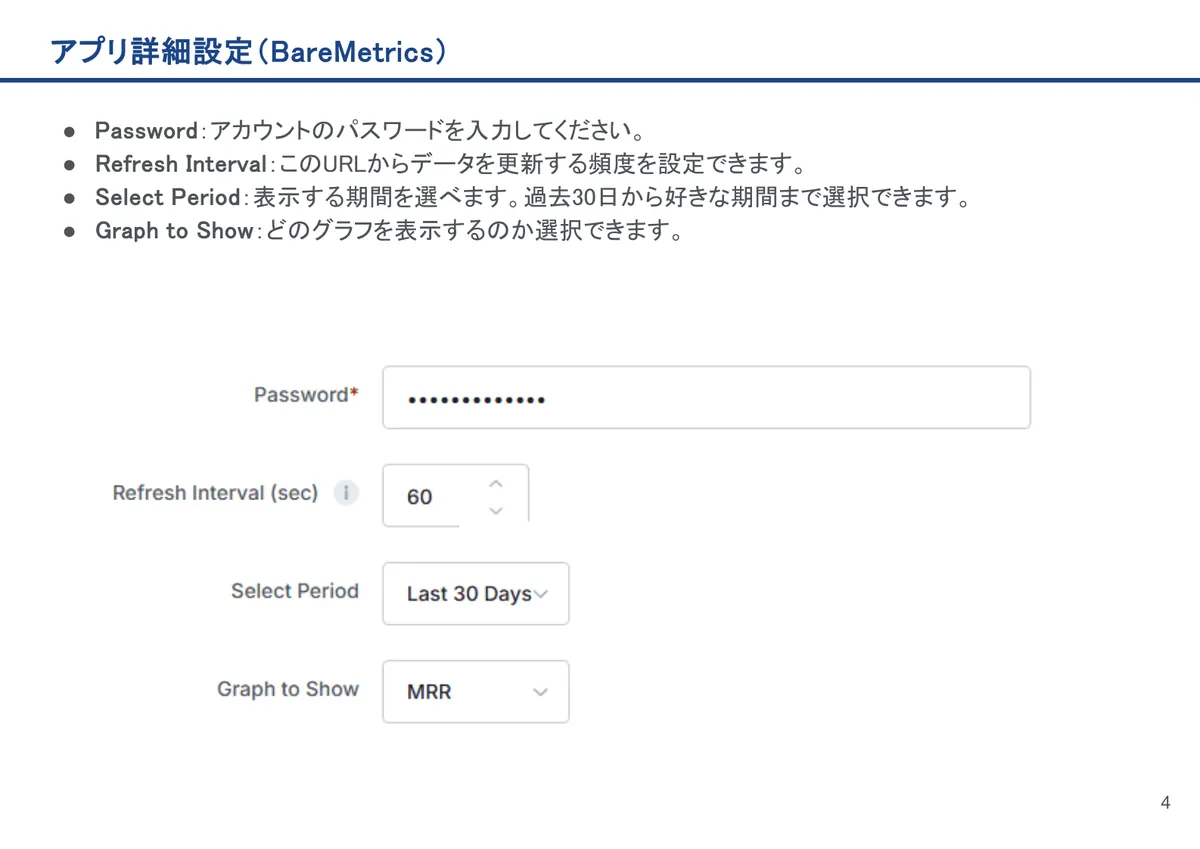Click the page number 4
Viewport: 1200px width, 849px height.
click(x=1165, y=803)
